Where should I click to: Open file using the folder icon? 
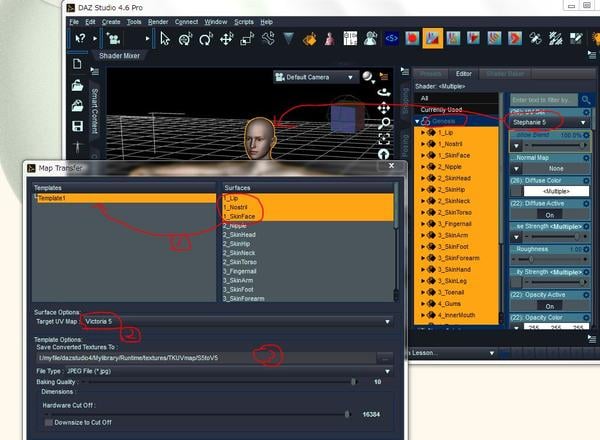77,85
